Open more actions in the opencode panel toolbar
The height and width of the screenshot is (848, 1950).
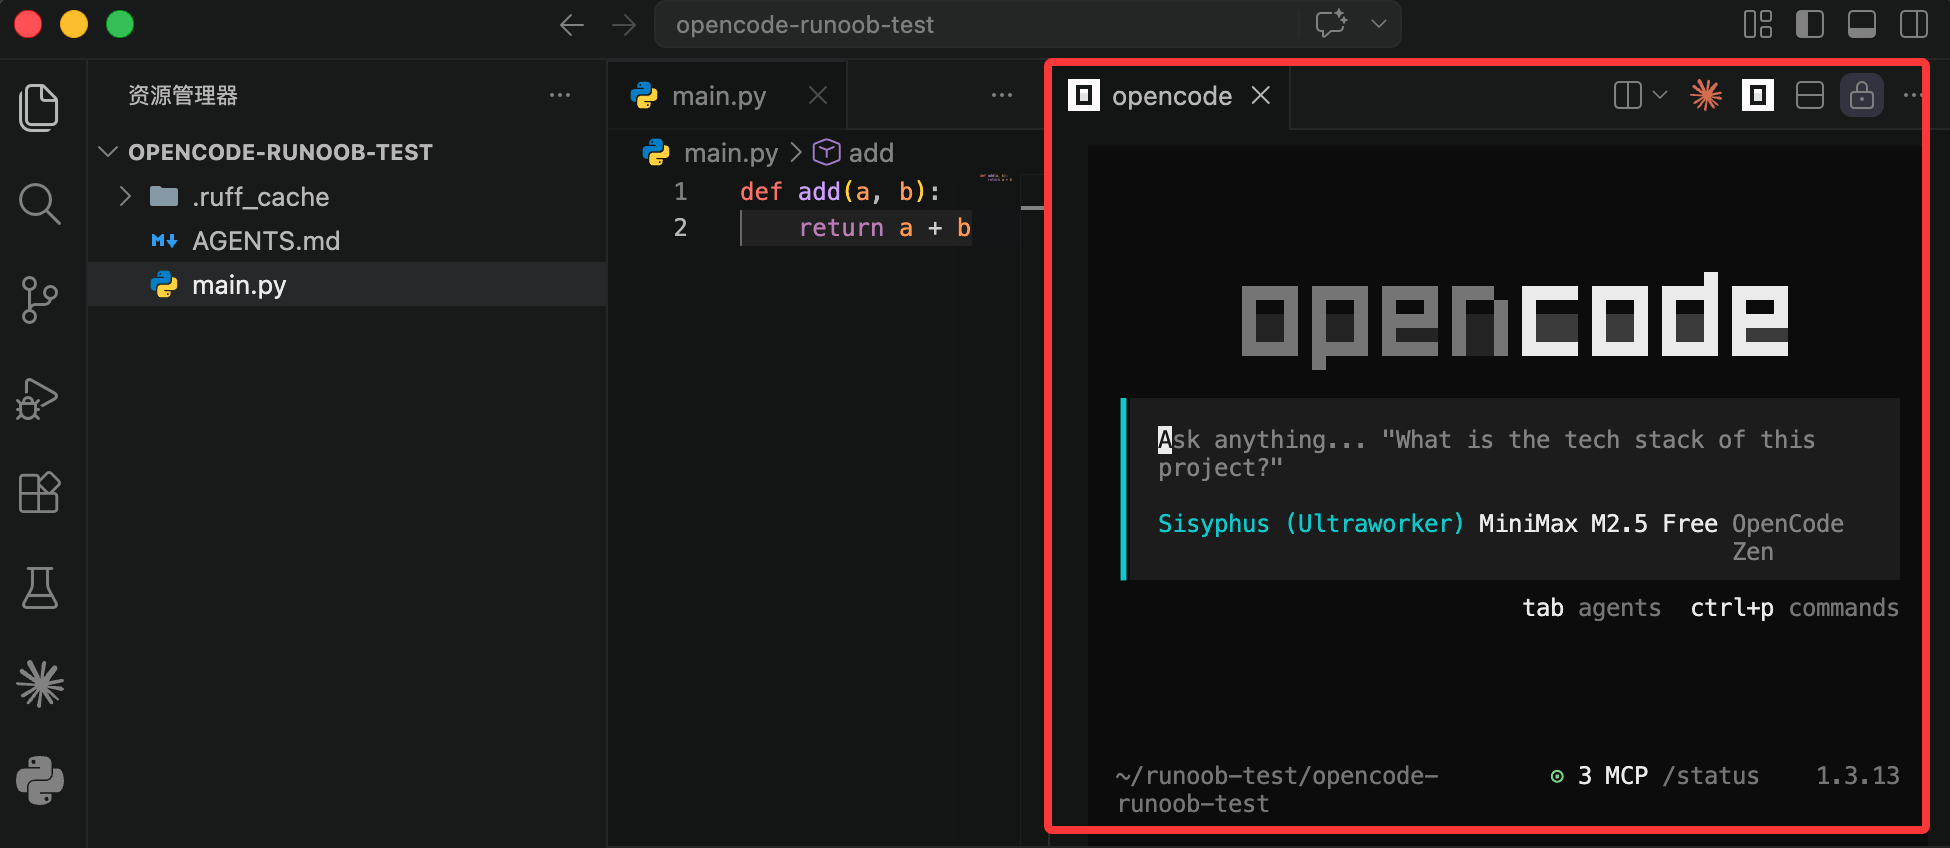[1913, 95]
